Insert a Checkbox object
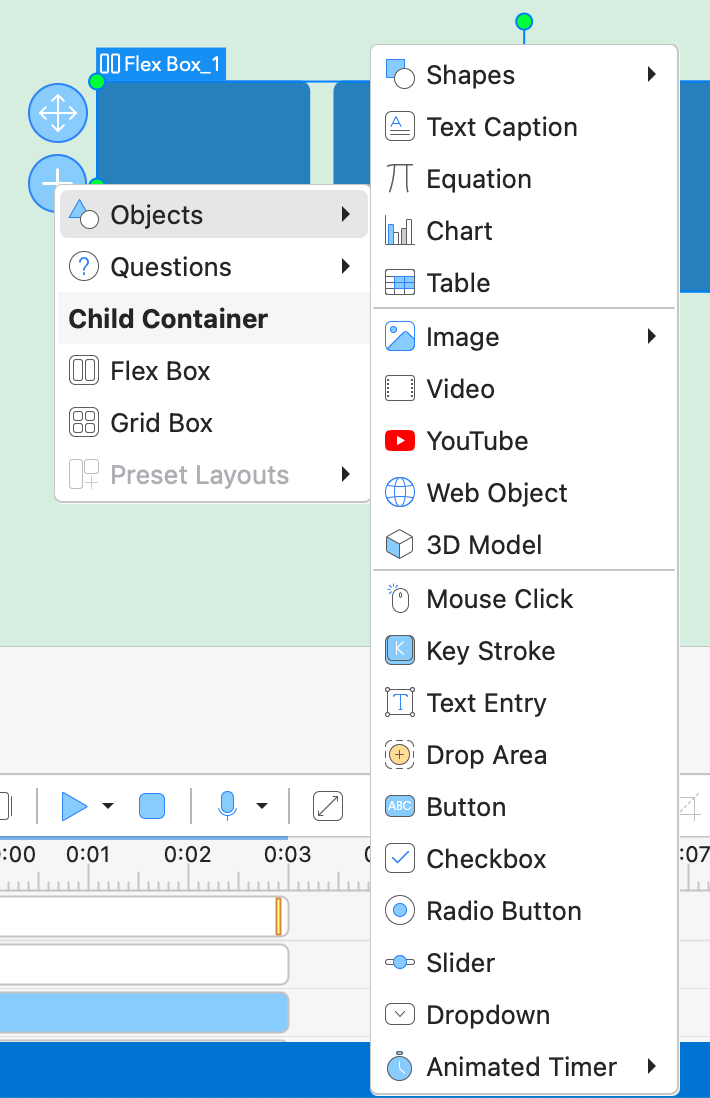 click(486, 859)
